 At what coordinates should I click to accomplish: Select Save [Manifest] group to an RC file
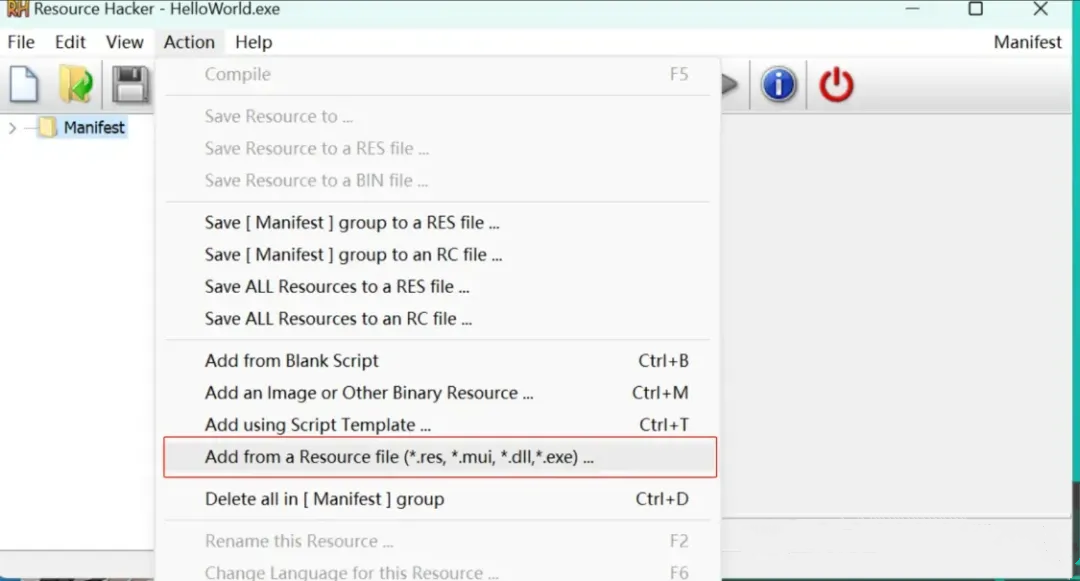(x=439, y=255)
